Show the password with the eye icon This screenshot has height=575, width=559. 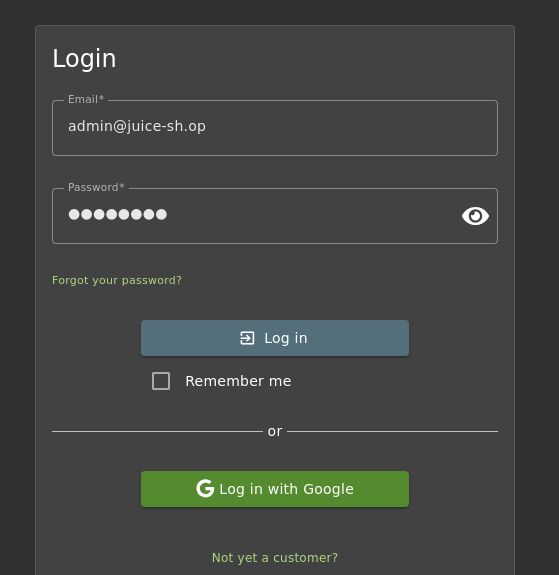(475, 216)
